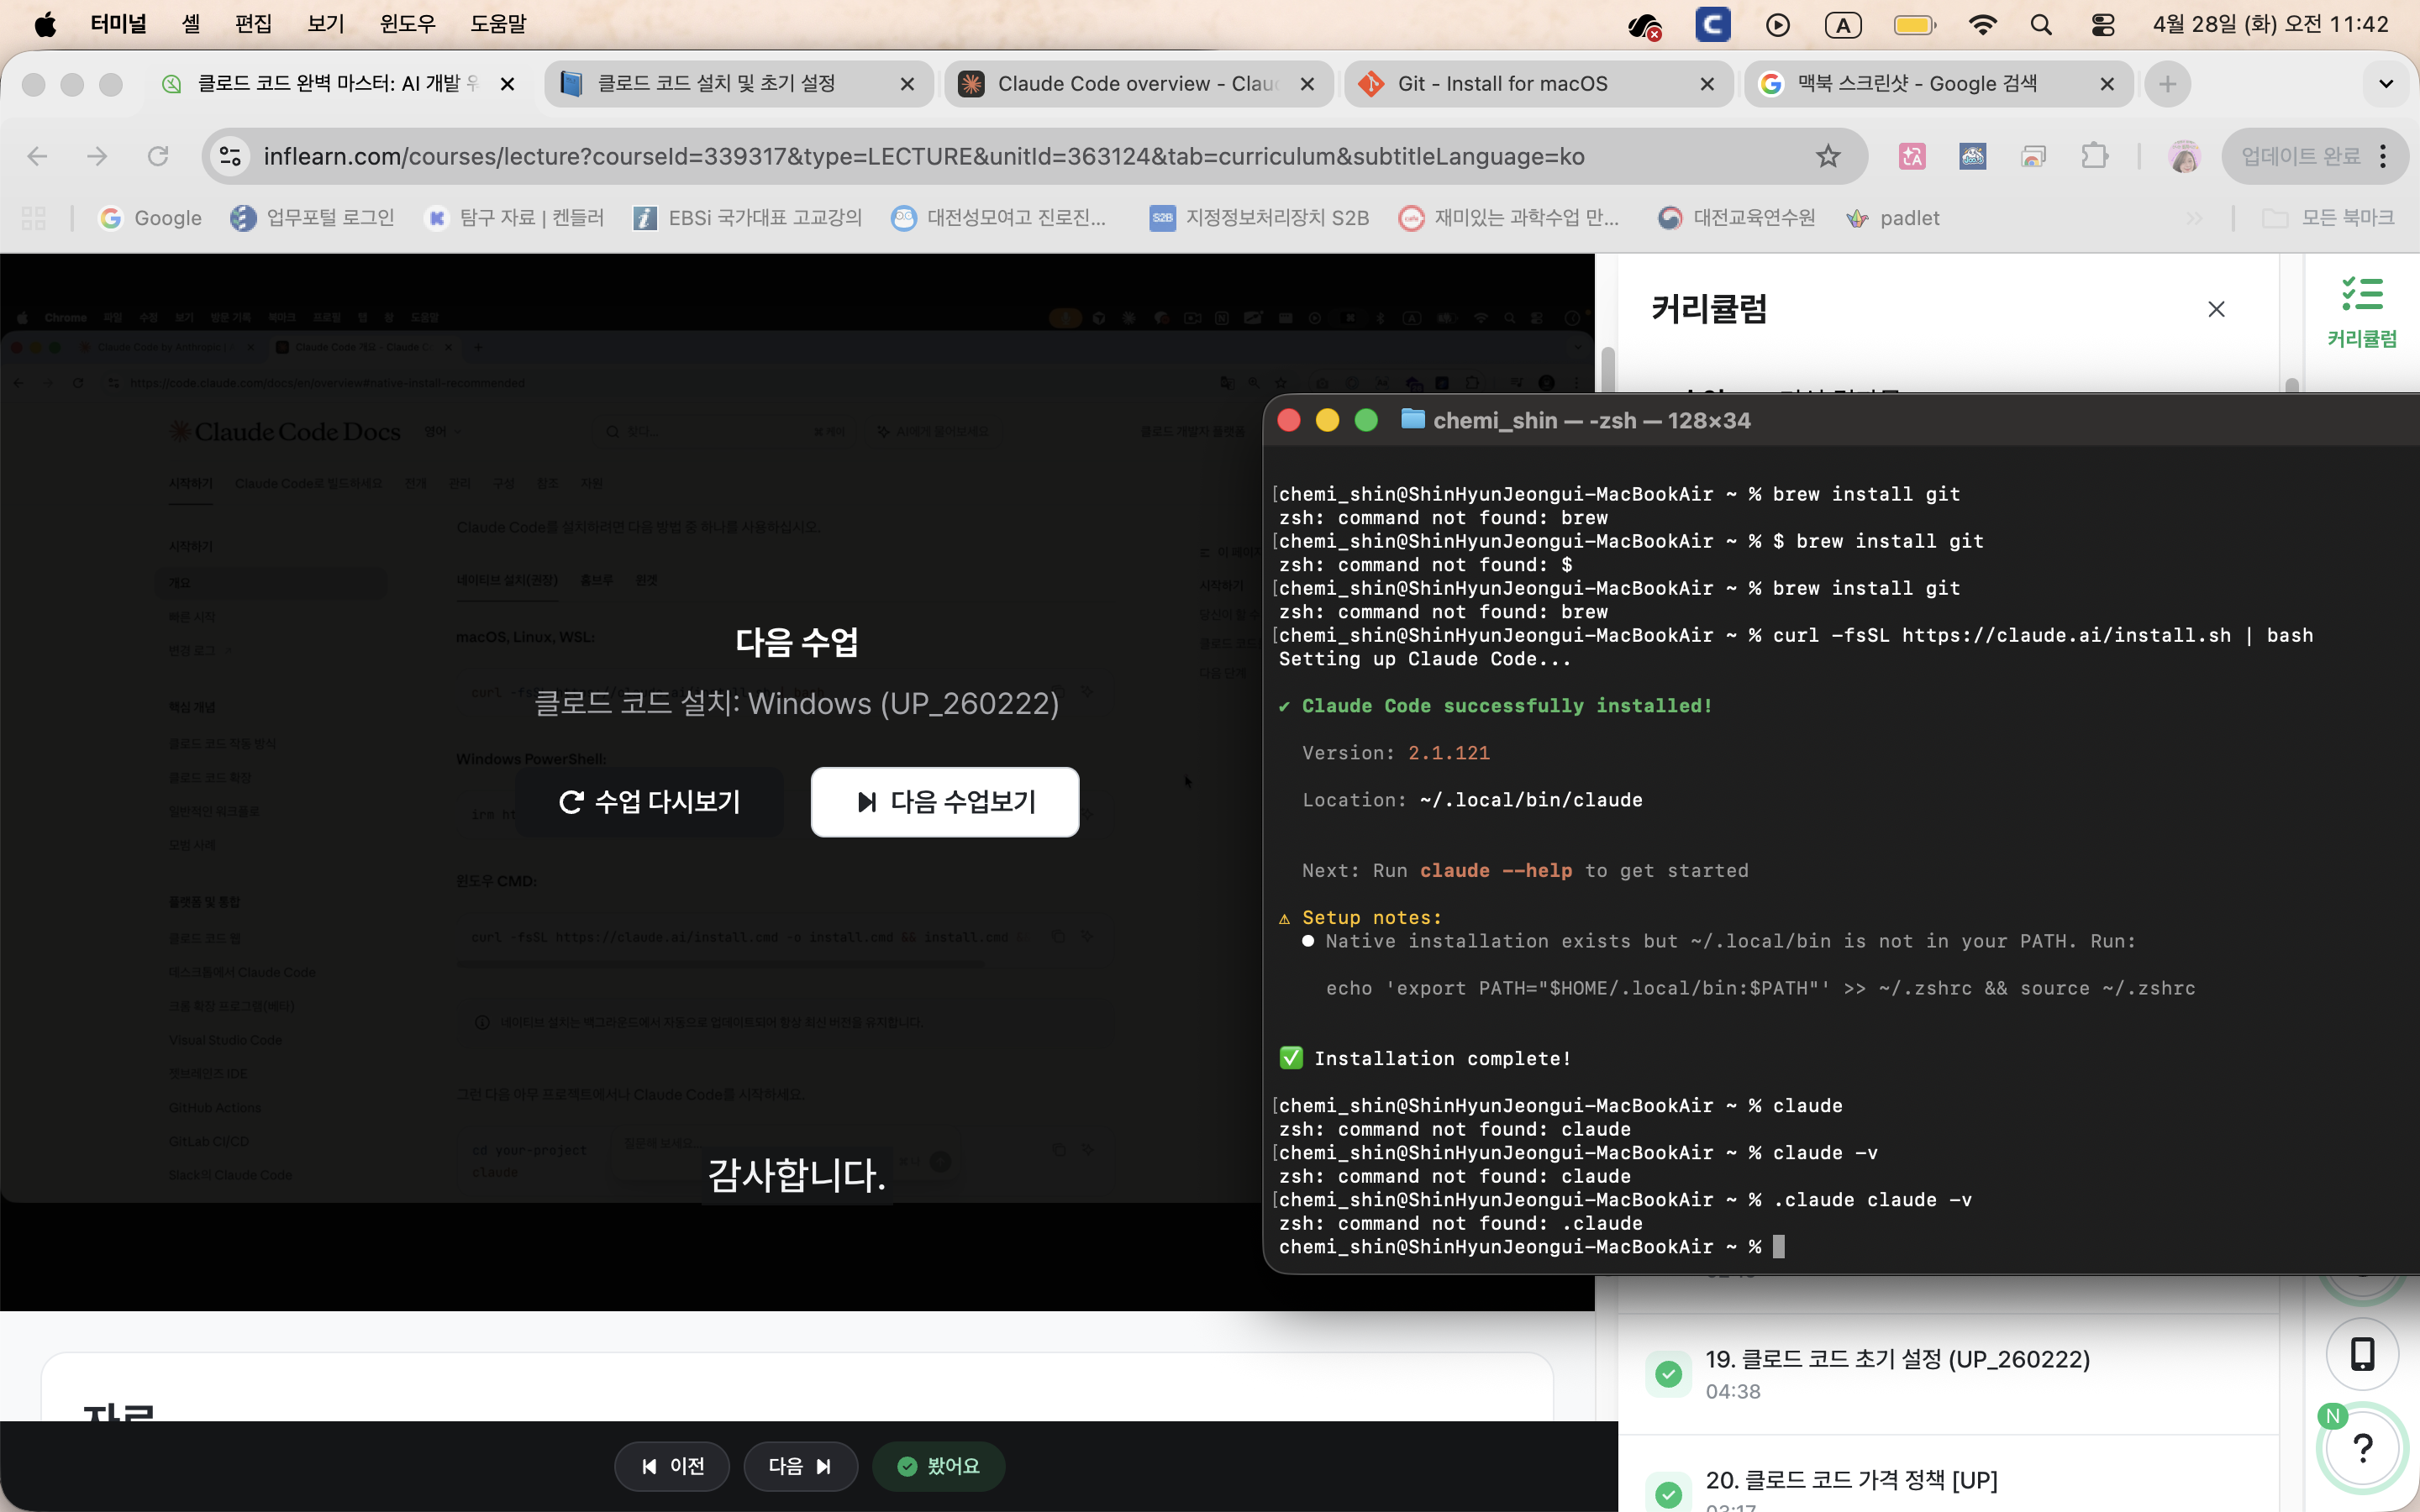Toggle the 봤어요 watched button

pyautogui.click(x=938, y=1466)
